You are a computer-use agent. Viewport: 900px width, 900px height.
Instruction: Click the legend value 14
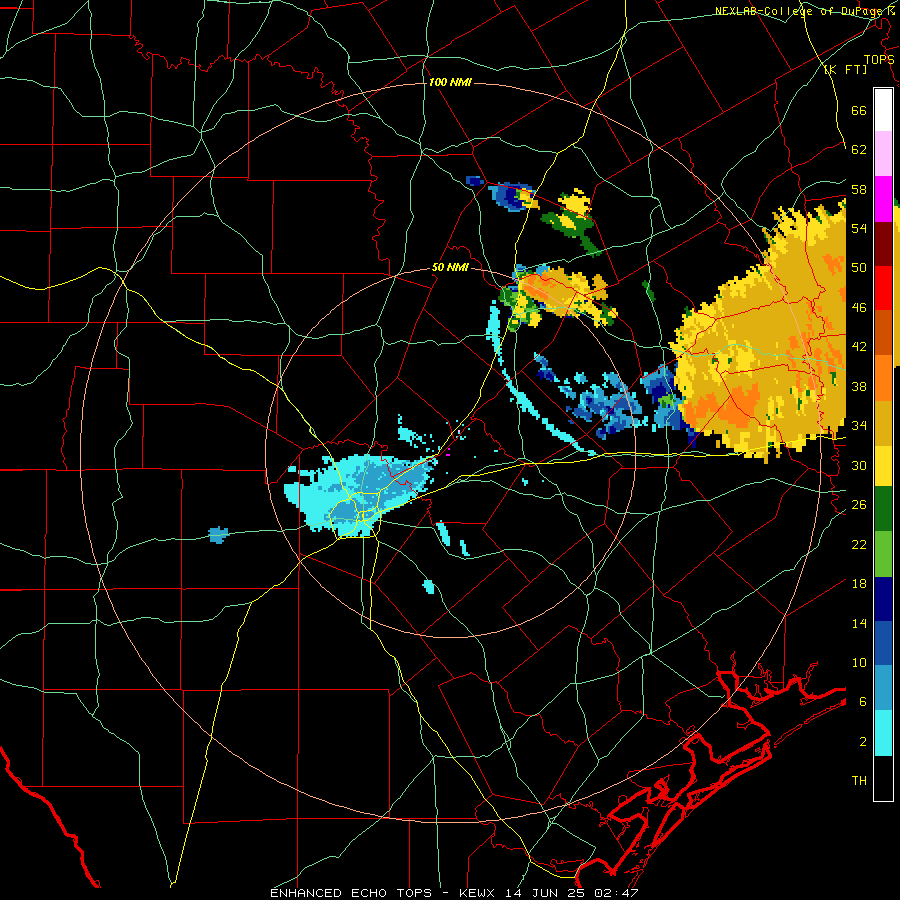(859, 623)
